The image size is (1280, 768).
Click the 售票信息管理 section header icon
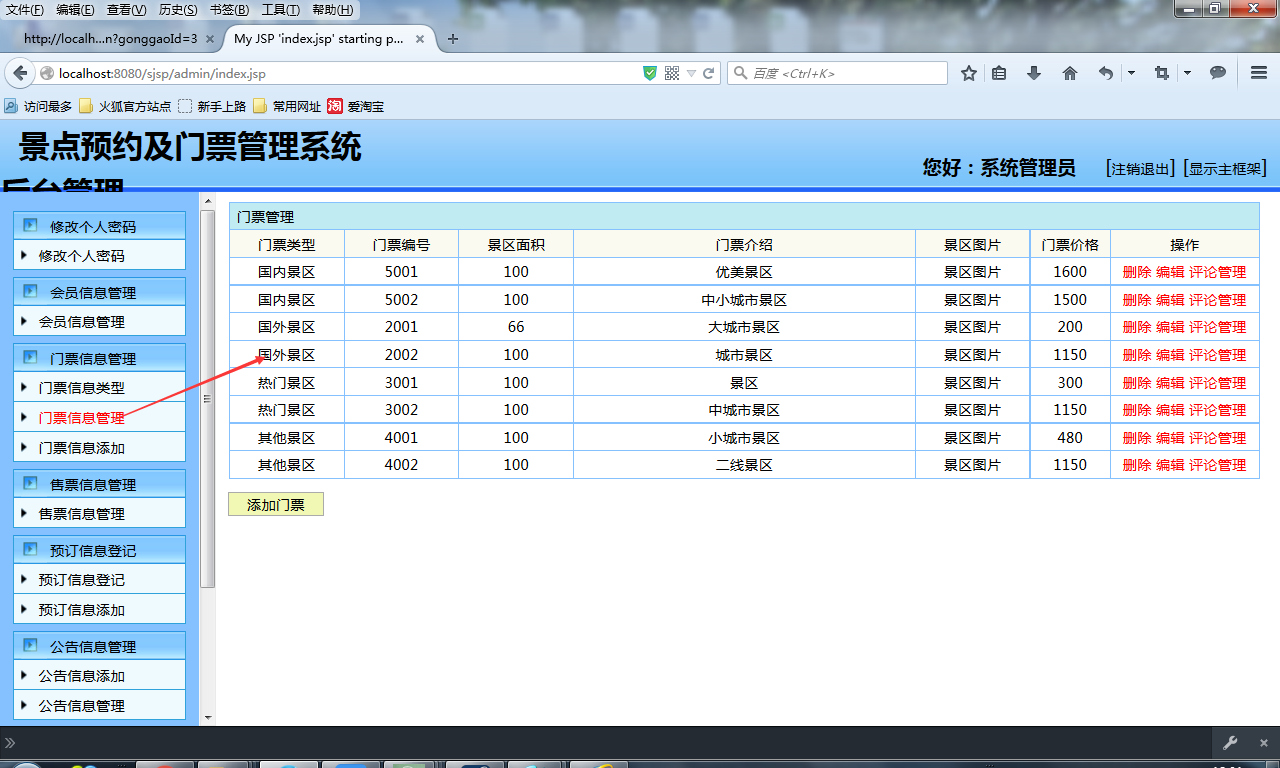pos(30,484)
